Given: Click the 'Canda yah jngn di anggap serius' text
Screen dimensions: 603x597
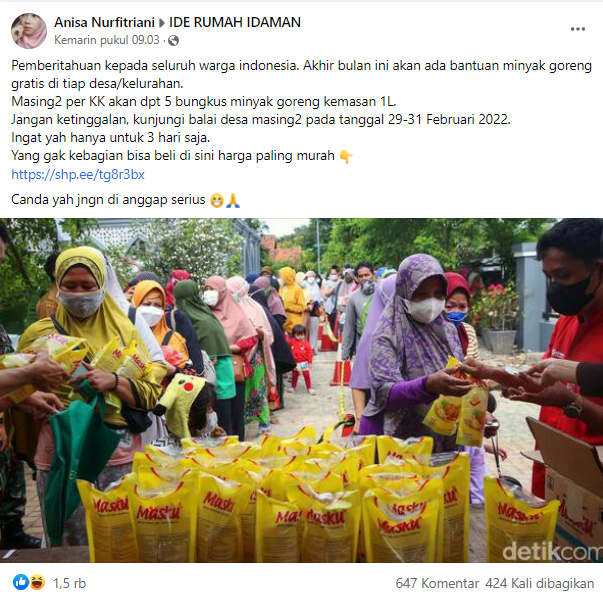Looking at the screenshot, I should [108, 200].
